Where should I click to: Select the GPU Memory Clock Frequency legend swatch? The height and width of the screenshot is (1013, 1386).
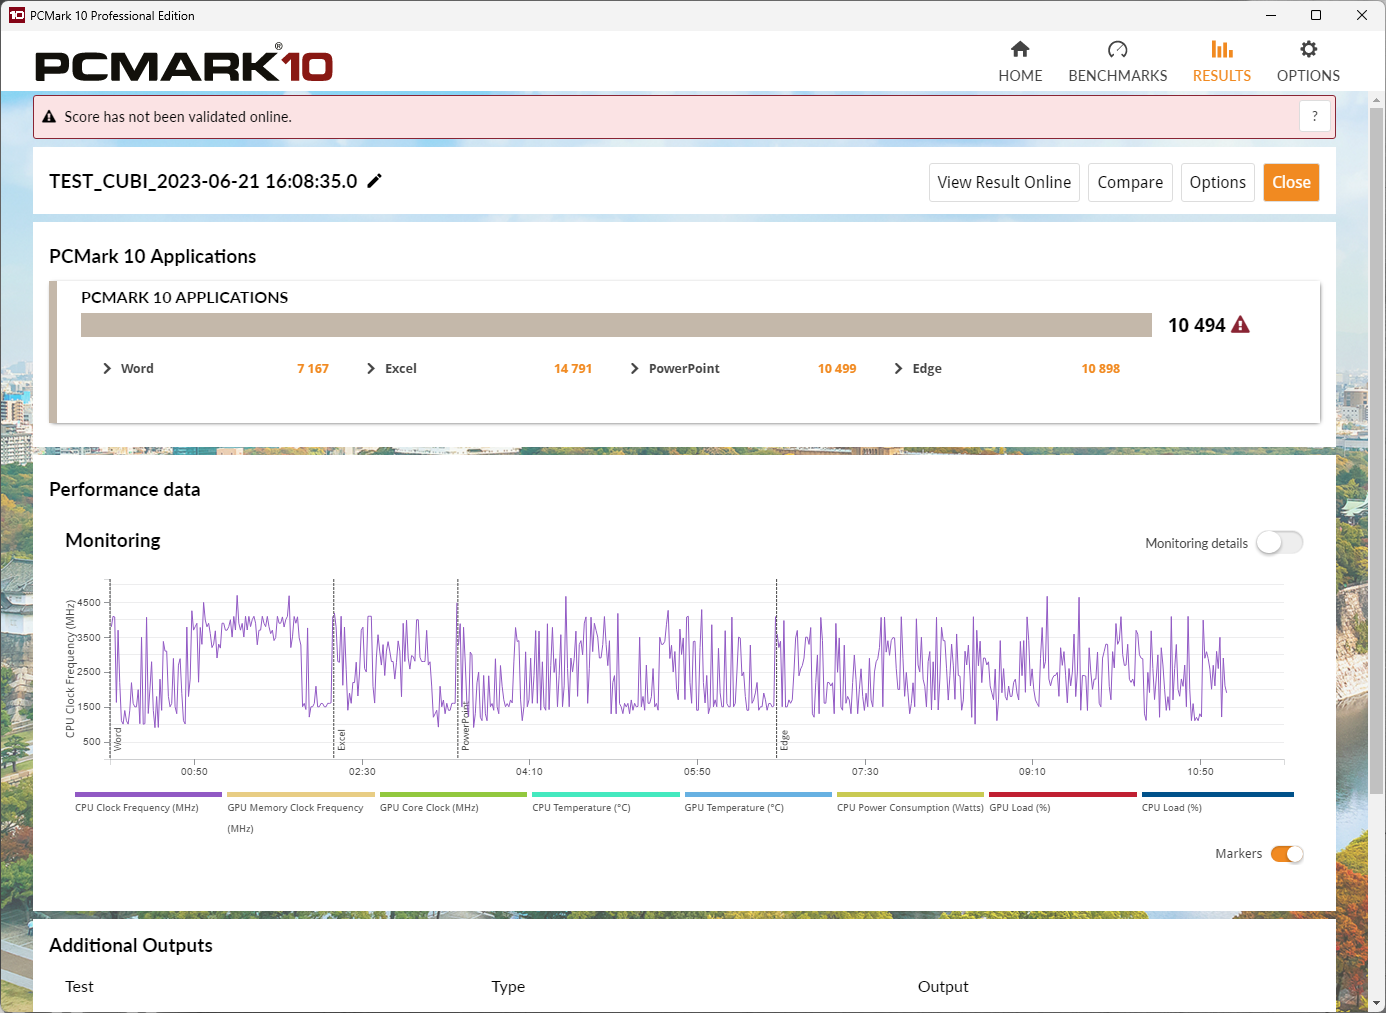tap(301, 795)
